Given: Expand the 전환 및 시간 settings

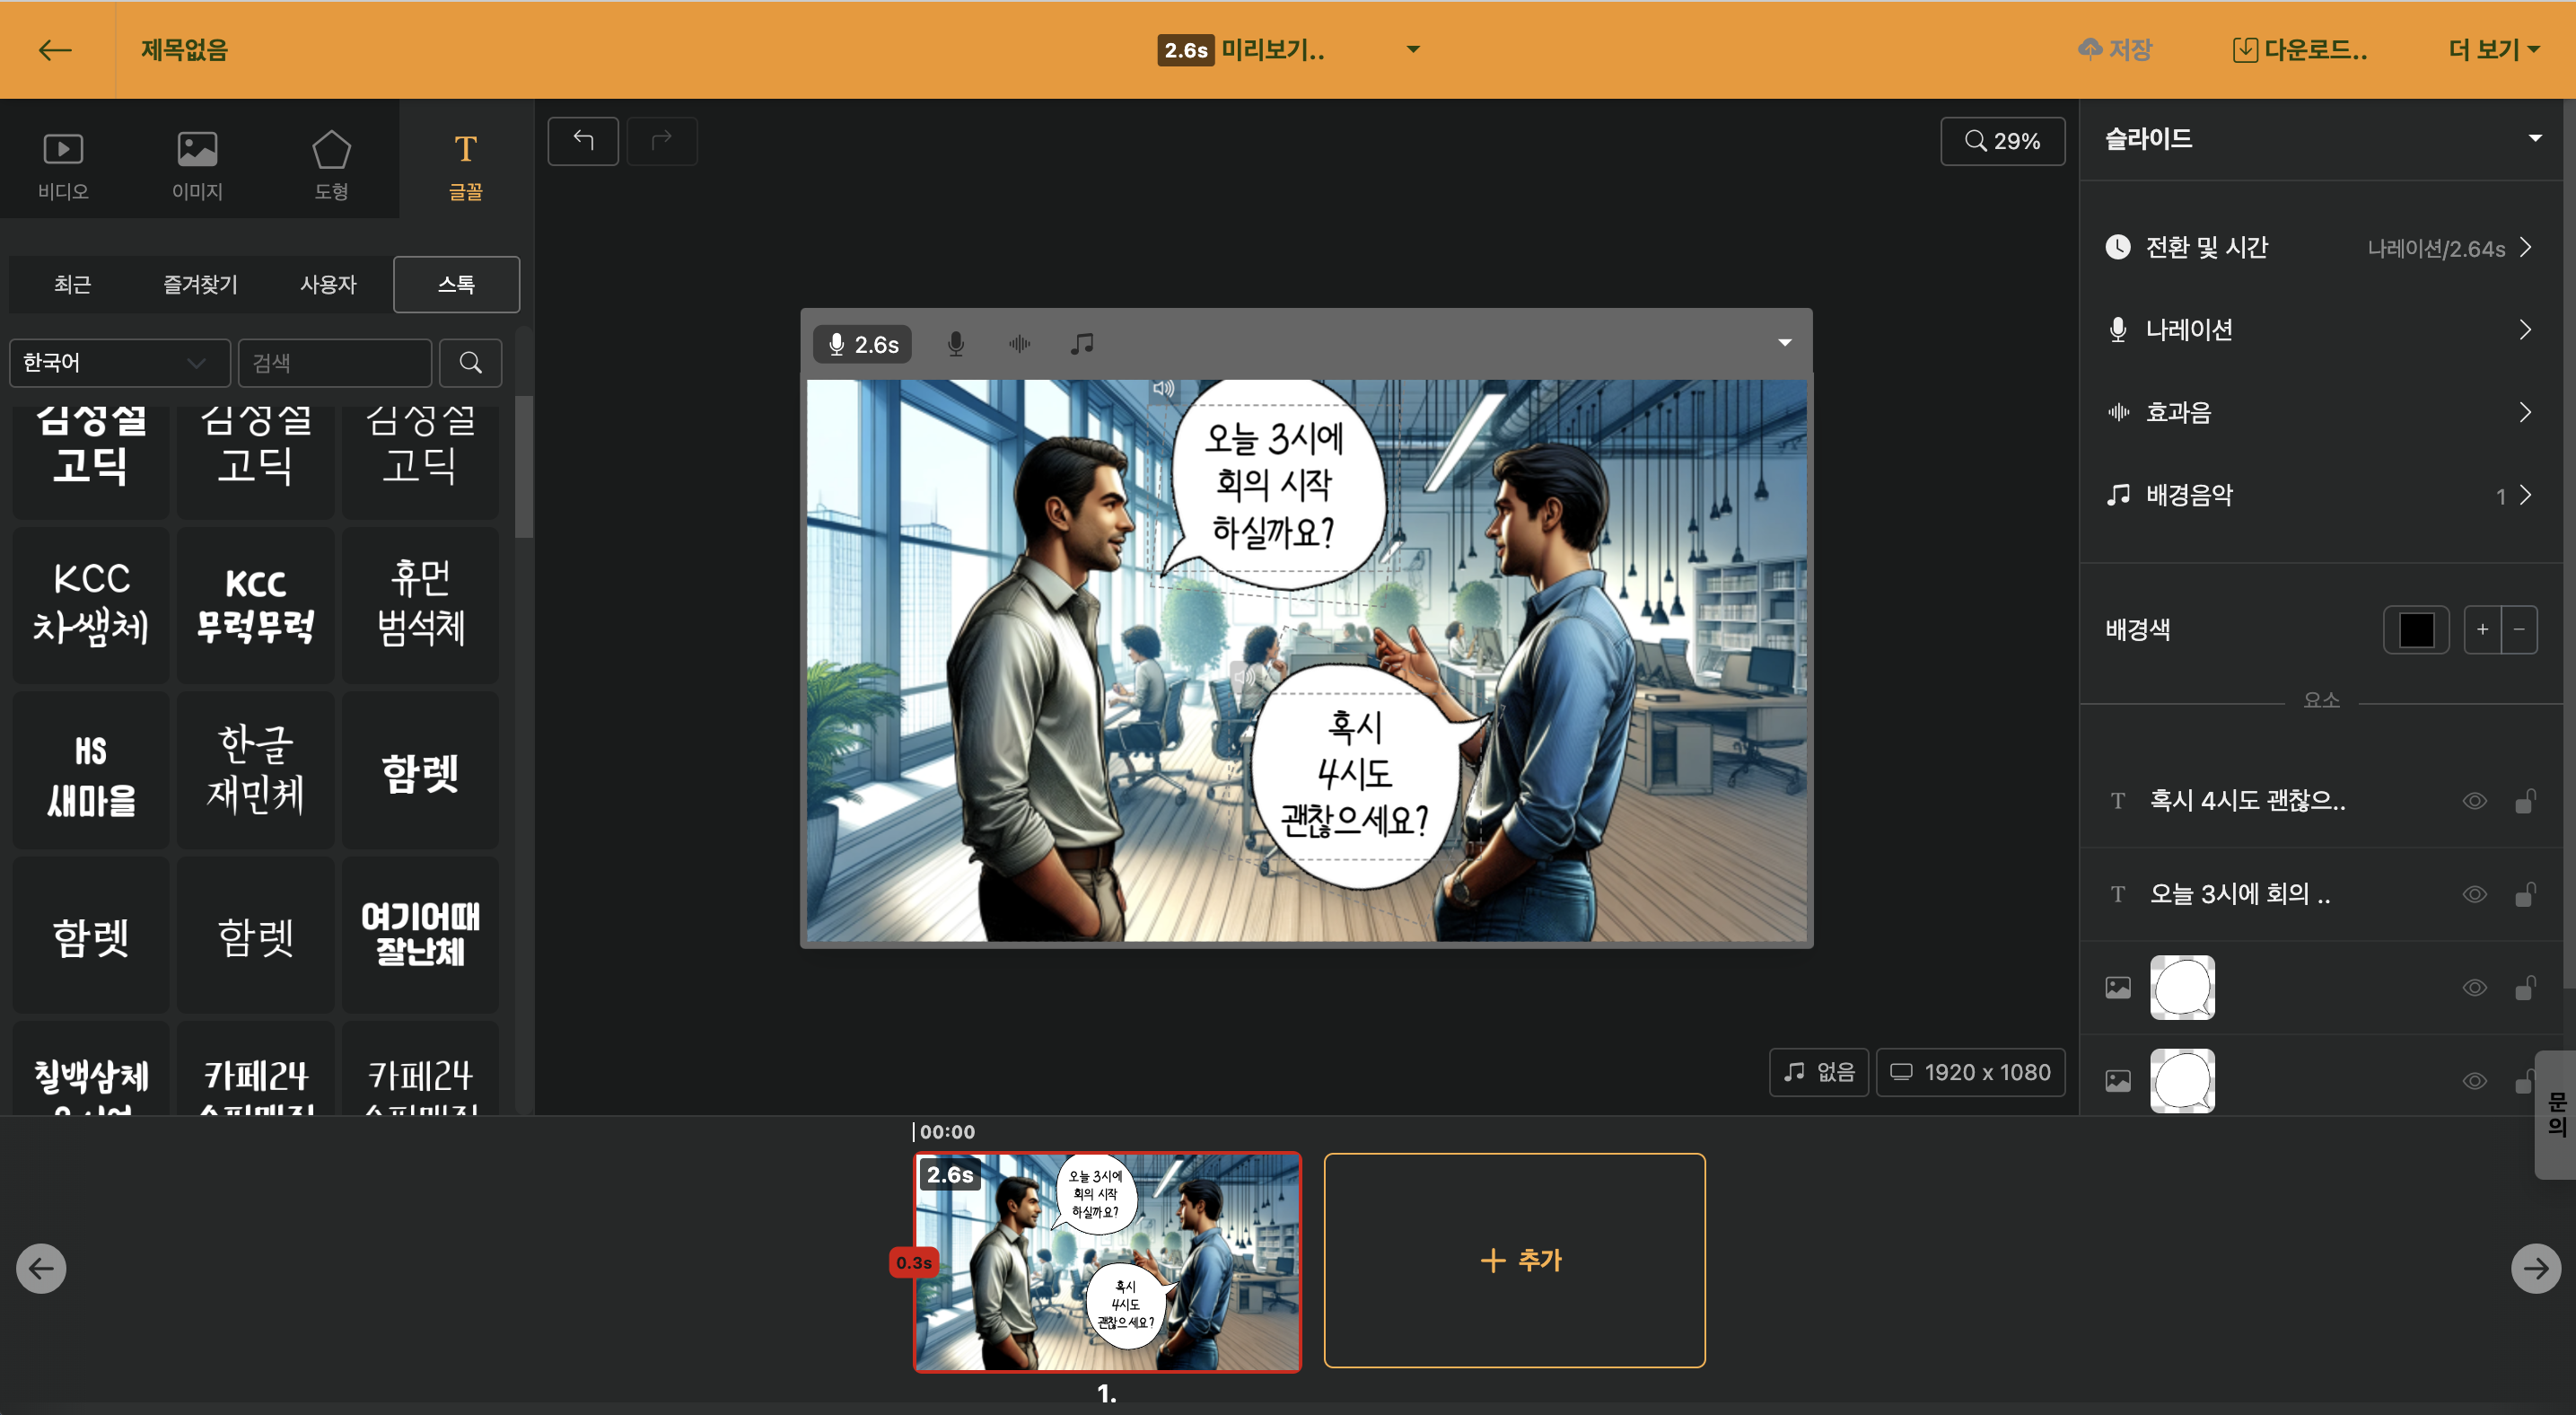Looking at the screenshot, I should (2320, 247).
